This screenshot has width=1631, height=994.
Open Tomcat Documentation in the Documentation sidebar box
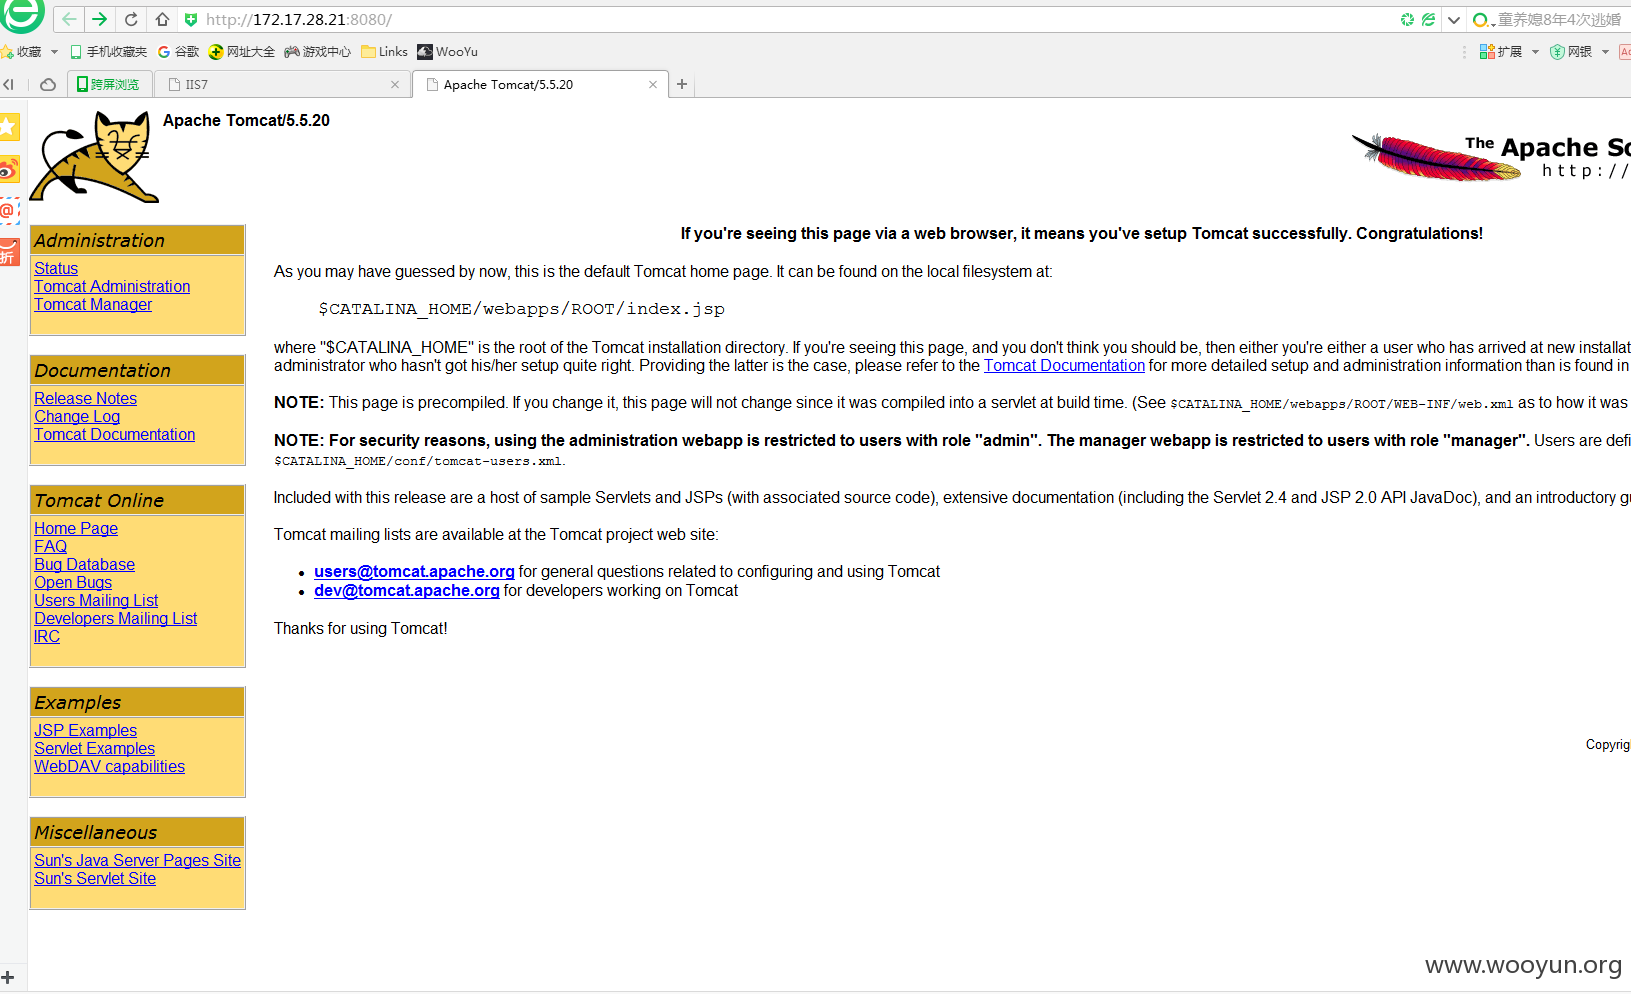point(114,434)
